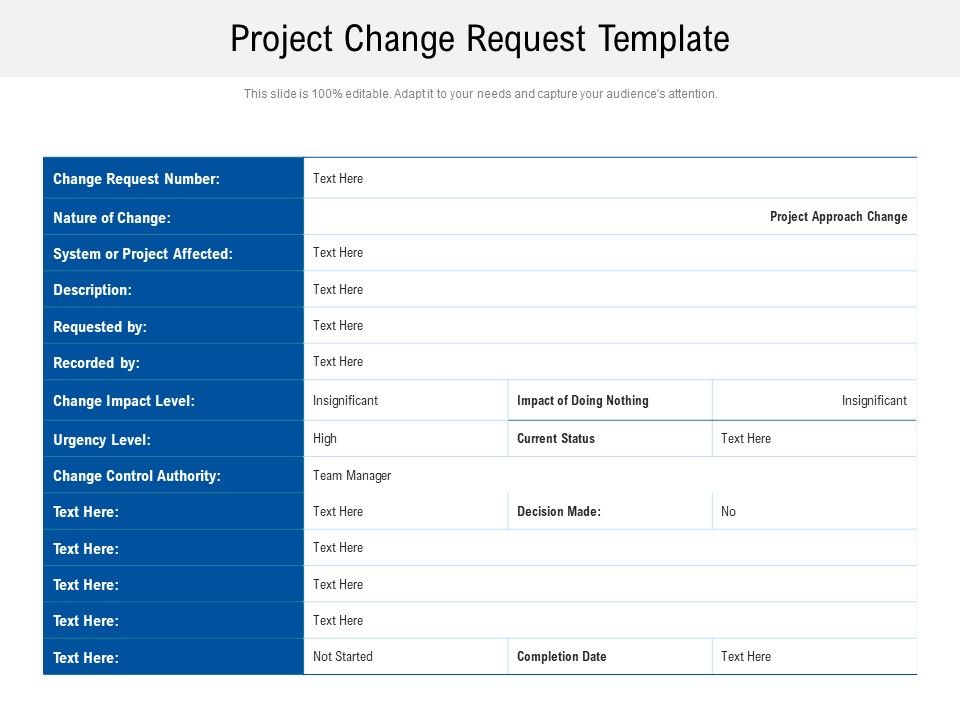Click the Change Impact Level label
The image size is (960, 720).
tap(124, 400)
